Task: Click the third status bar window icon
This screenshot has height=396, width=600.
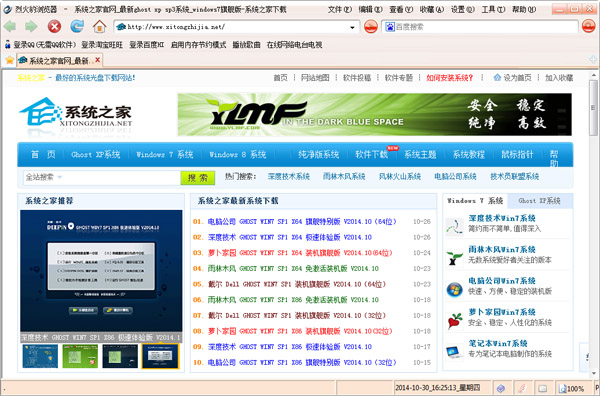Action: (543, 388)
